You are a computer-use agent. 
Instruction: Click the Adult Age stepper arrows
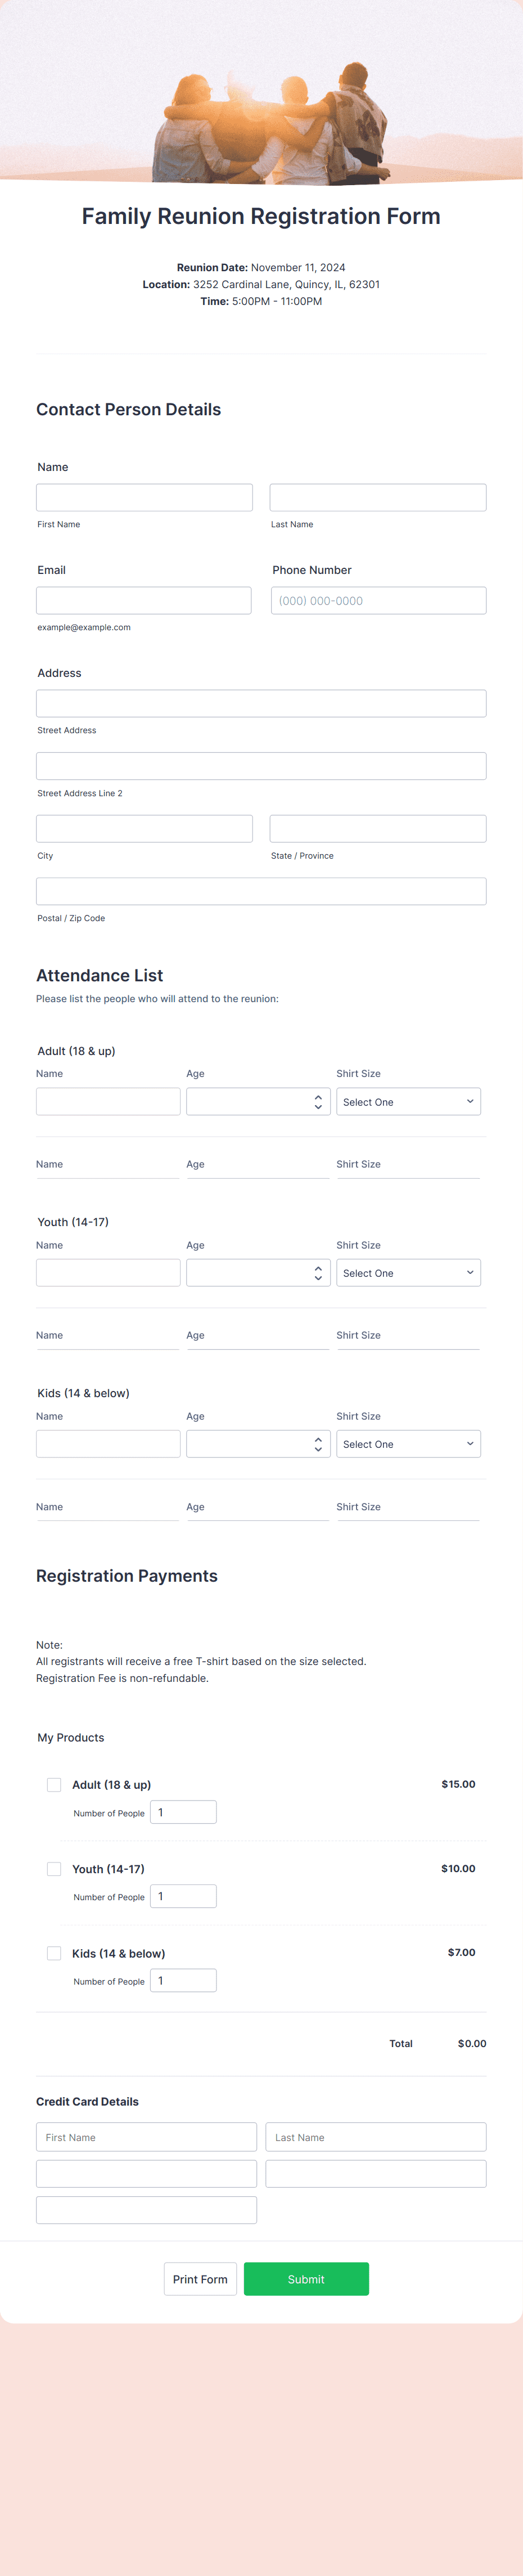click(x=318, y=1102)
